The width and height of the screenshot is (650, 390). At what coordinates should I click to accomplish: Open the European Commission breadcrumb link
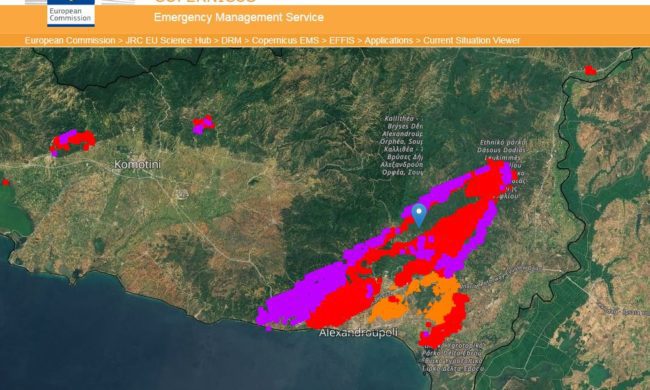pyautogui.click(x=70, y=41)
